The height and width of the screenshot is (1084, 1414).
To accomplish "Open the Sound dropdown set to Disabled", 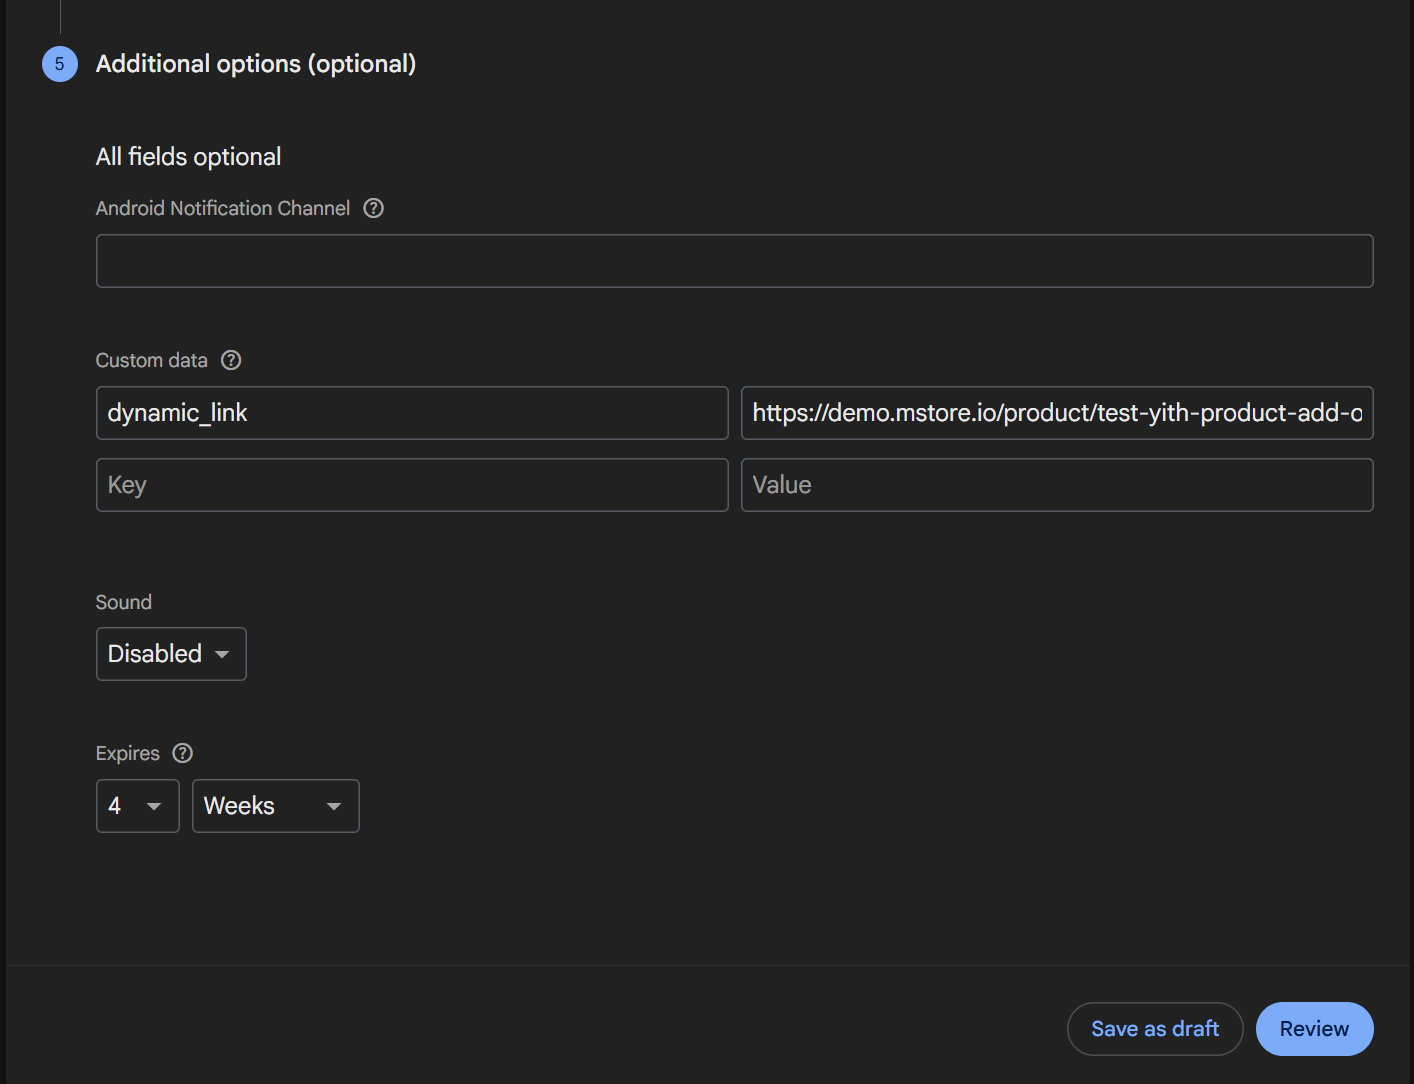I will pos(171,654).
